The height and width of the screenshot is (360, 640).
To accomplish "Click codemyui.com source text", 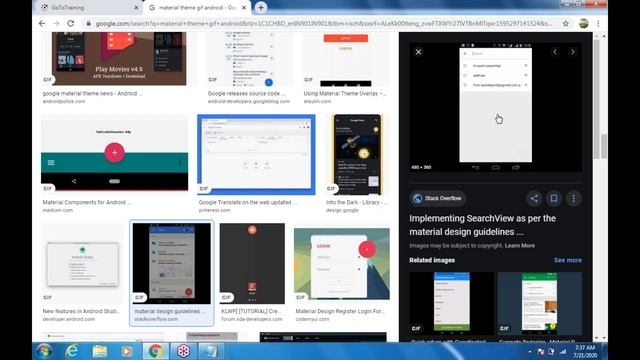I will tap(312, 319).
